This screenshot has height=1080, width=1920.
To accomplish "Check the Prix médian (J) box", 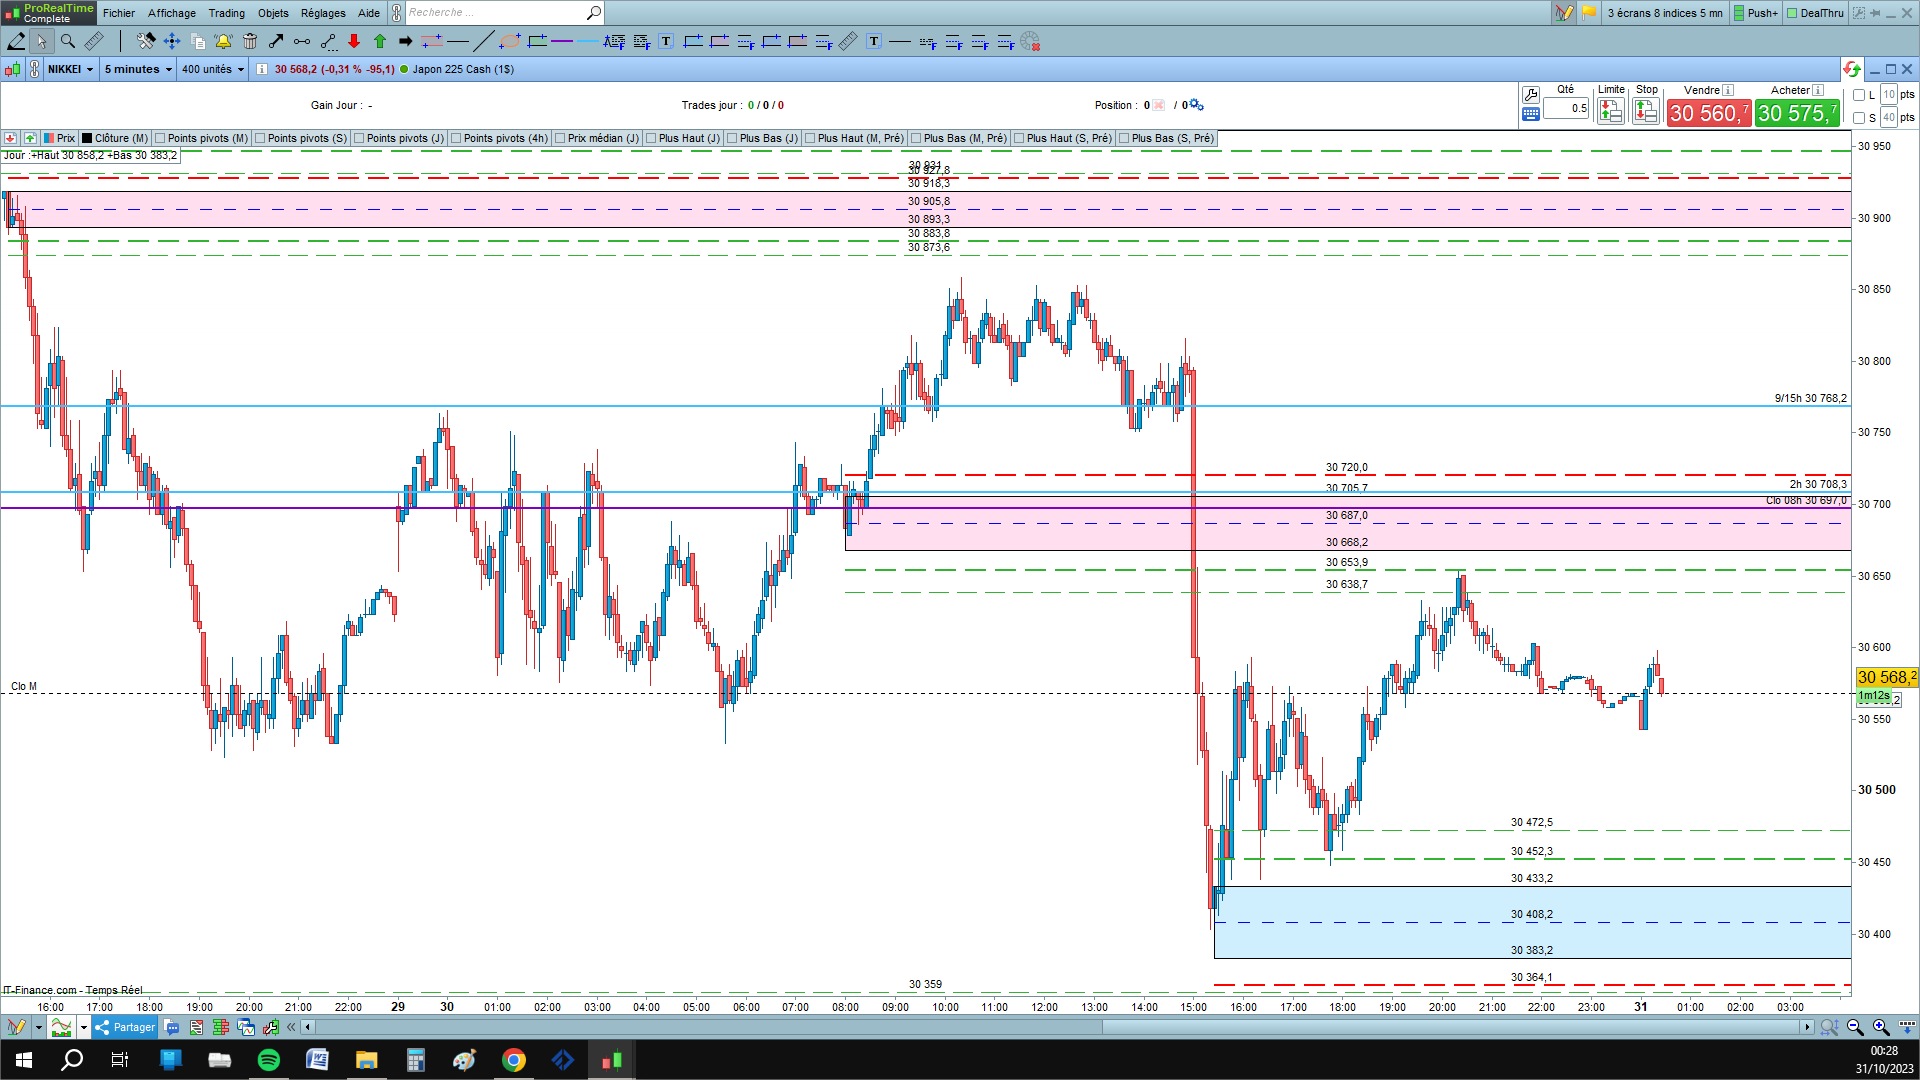I will point(561,138).
